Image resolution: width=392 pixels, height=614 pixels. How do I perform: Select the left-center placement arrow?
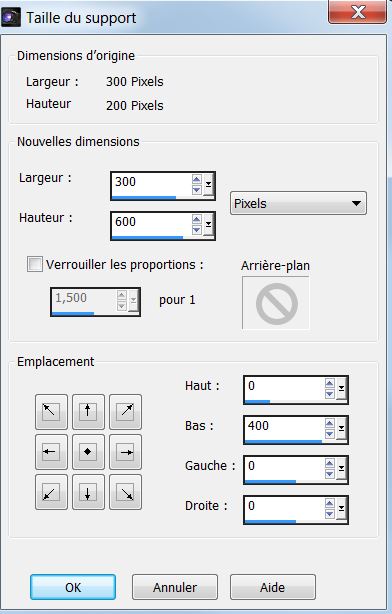click(51, 452)
